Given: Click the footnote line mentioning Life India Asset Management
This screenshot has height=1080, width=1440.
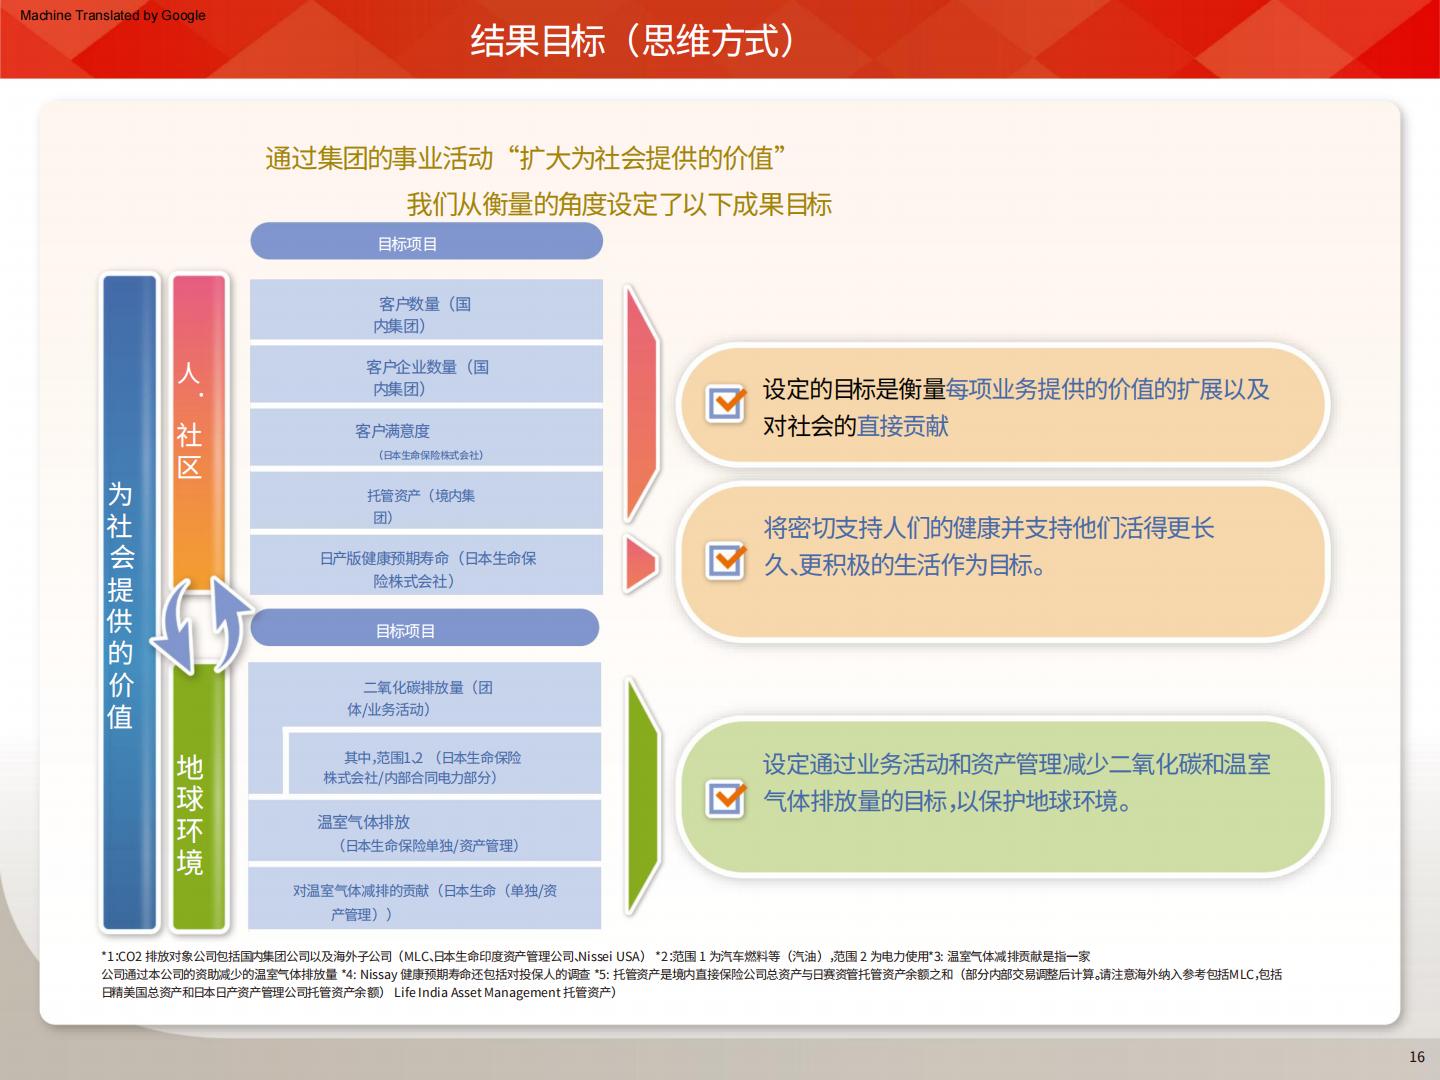Looking at the screenshot, I should (359, 993).
